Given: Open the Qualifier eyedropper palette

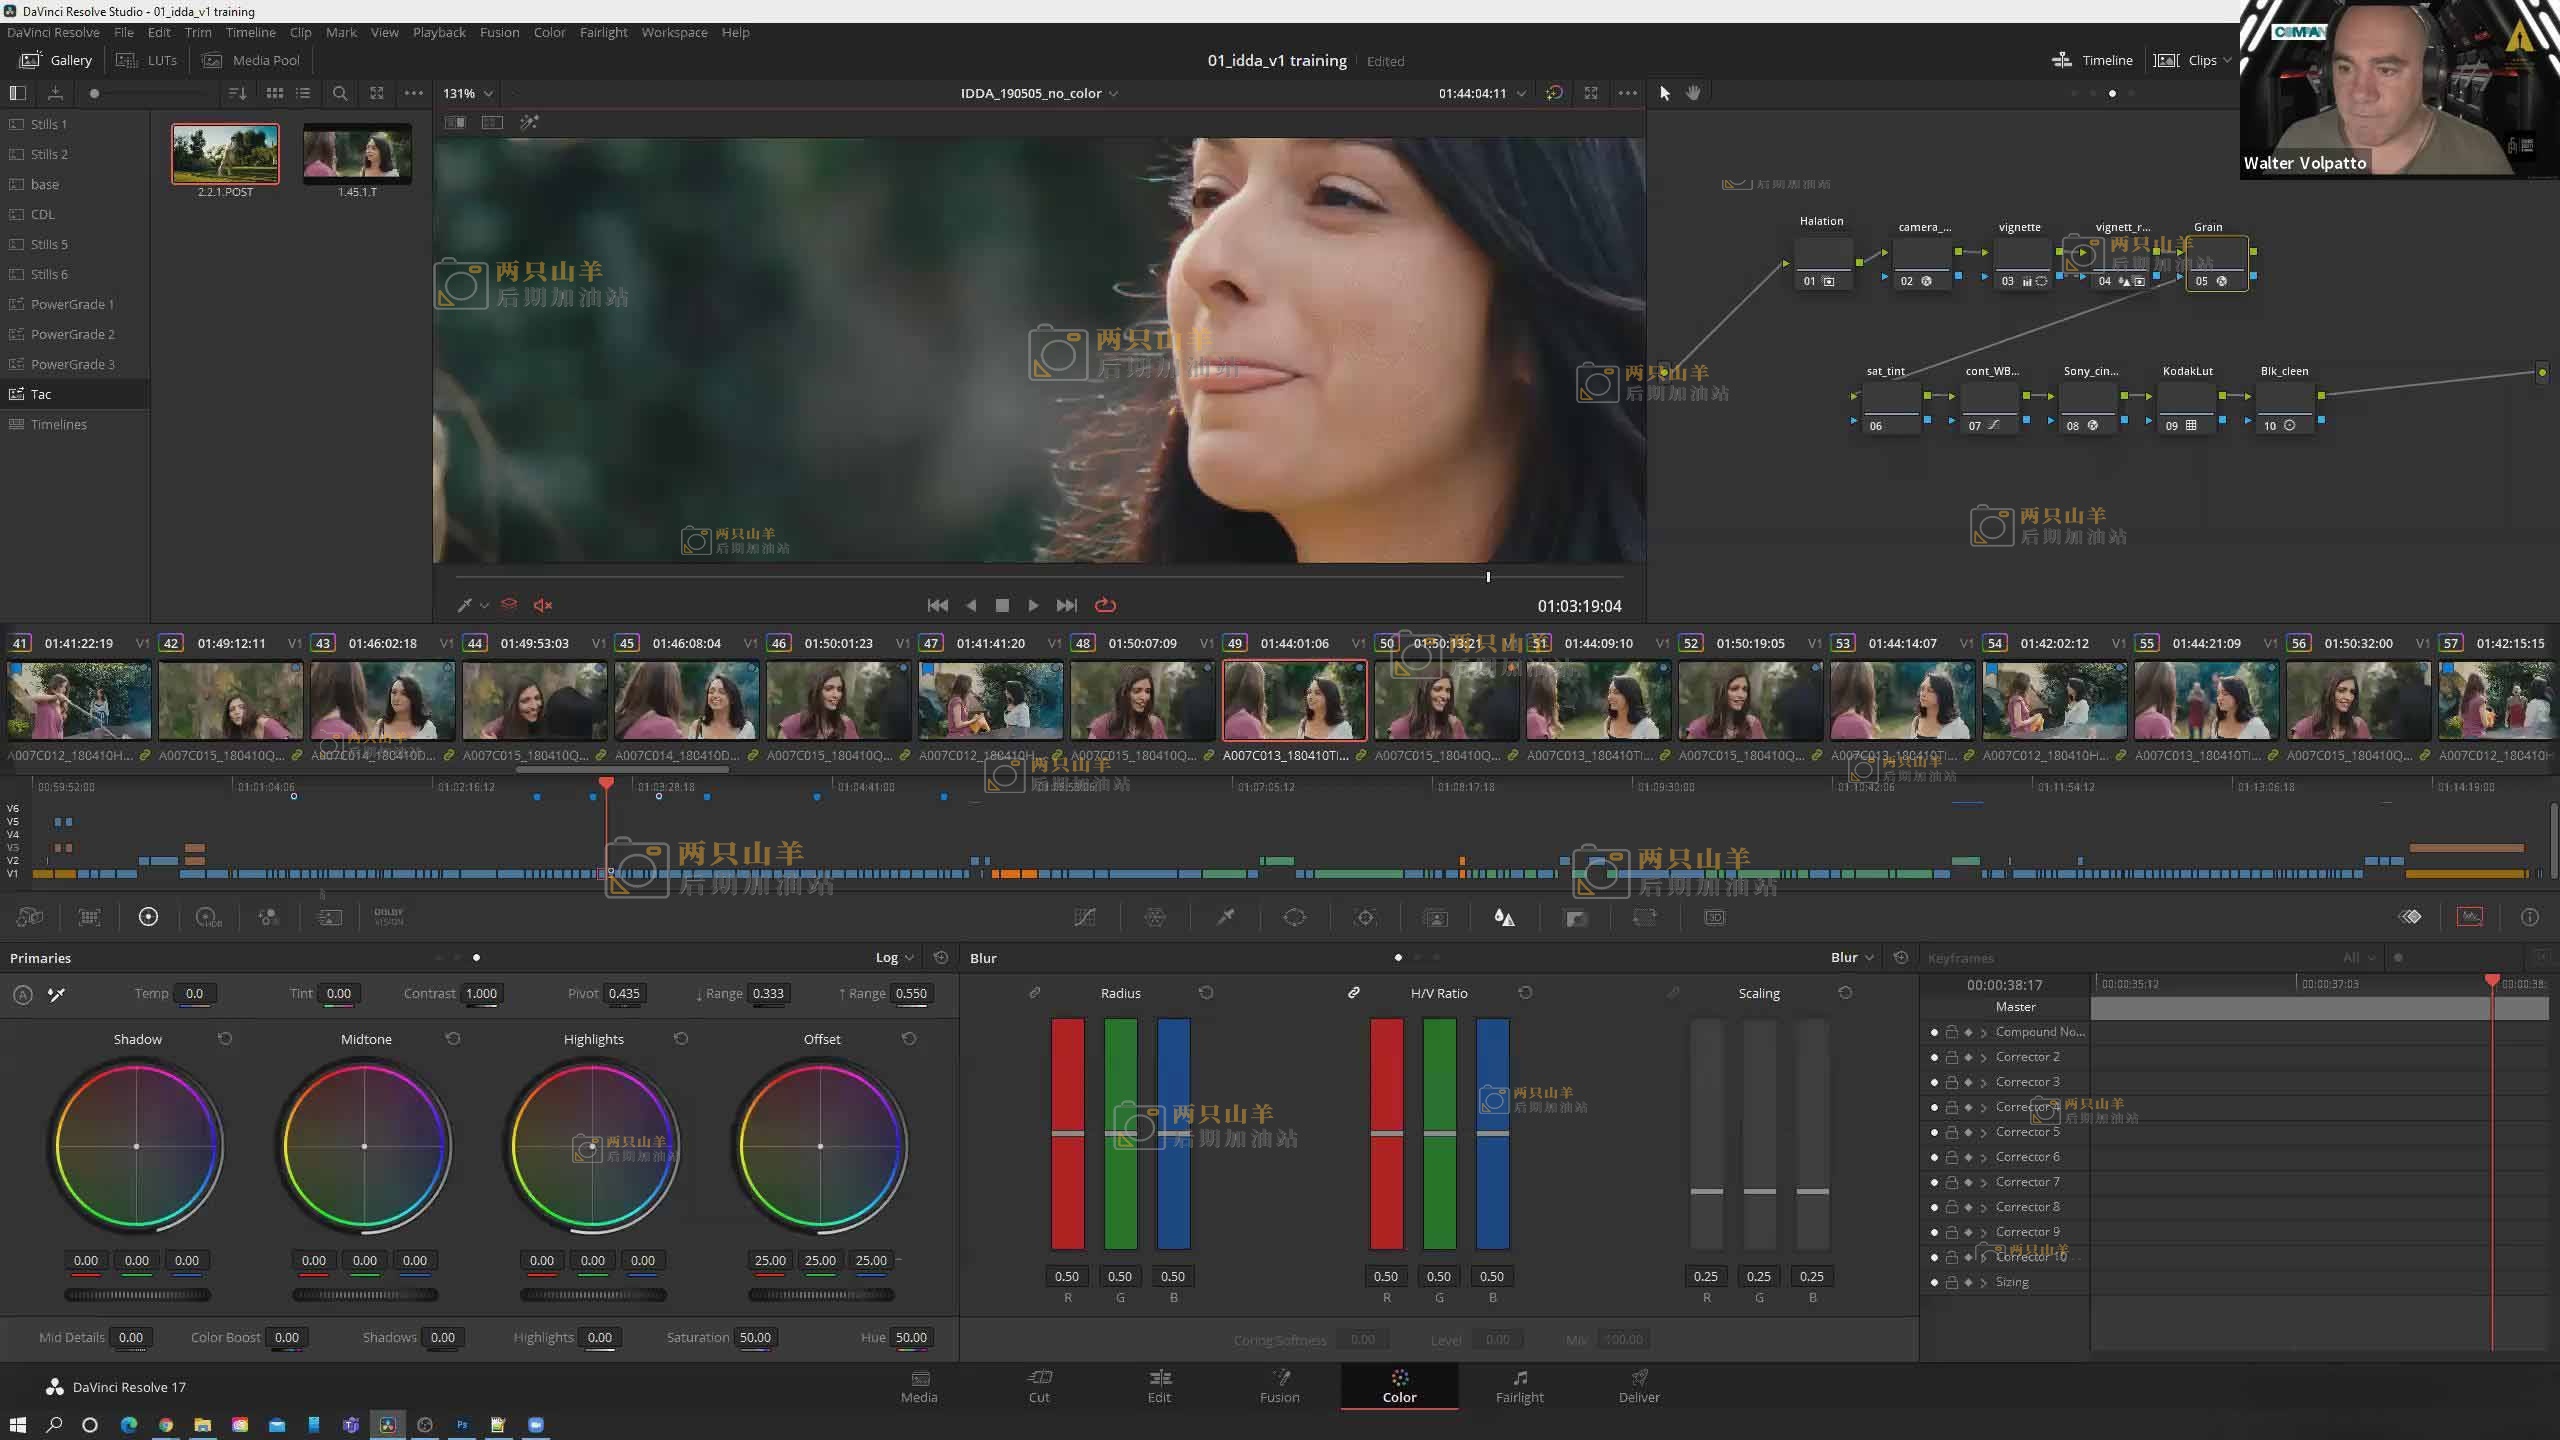Looking at the screenshot, I should [x=1225, y=917].
